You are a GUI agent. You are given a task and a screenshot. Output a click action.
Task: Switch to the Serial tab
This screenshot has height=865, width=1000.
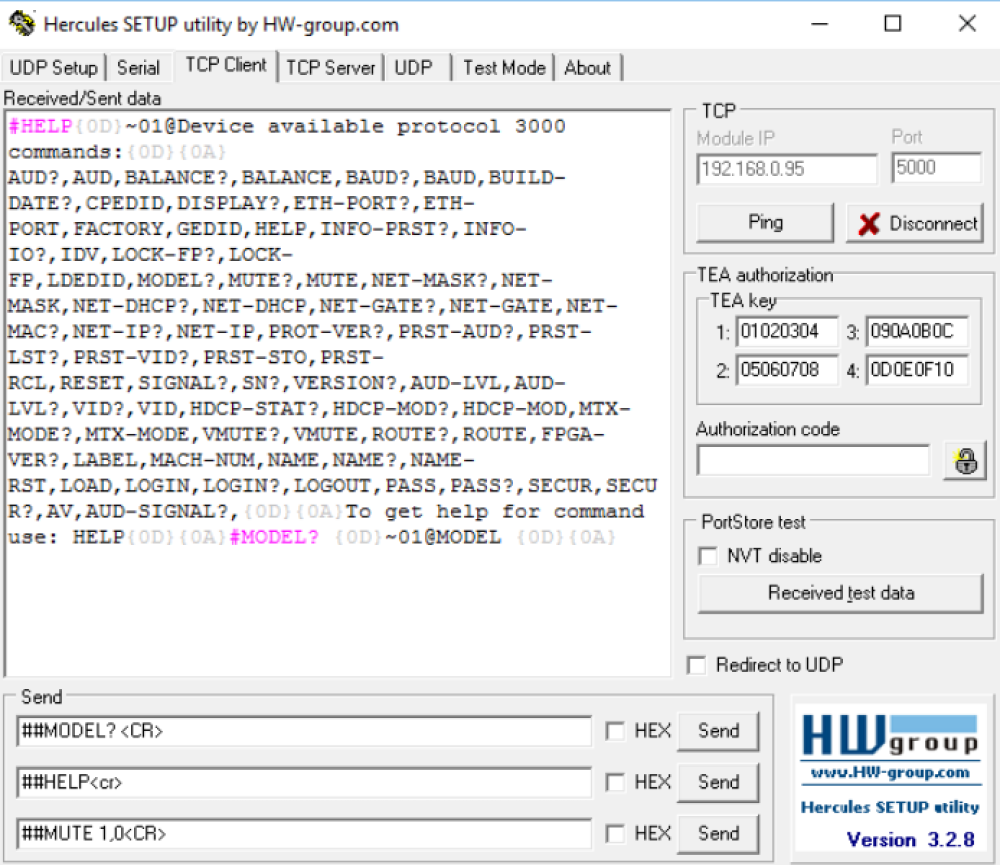(138, 68)
